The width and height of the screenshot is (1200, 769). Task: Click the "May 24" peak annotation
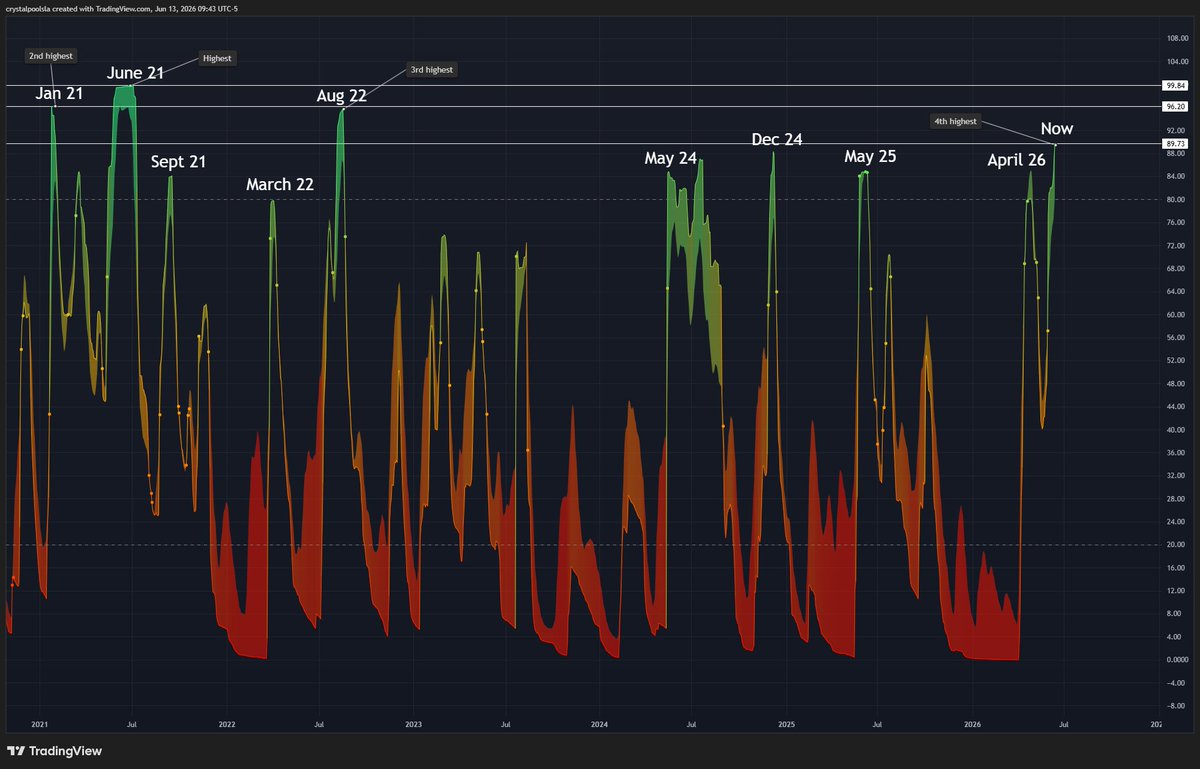click(x=671, y=158)
